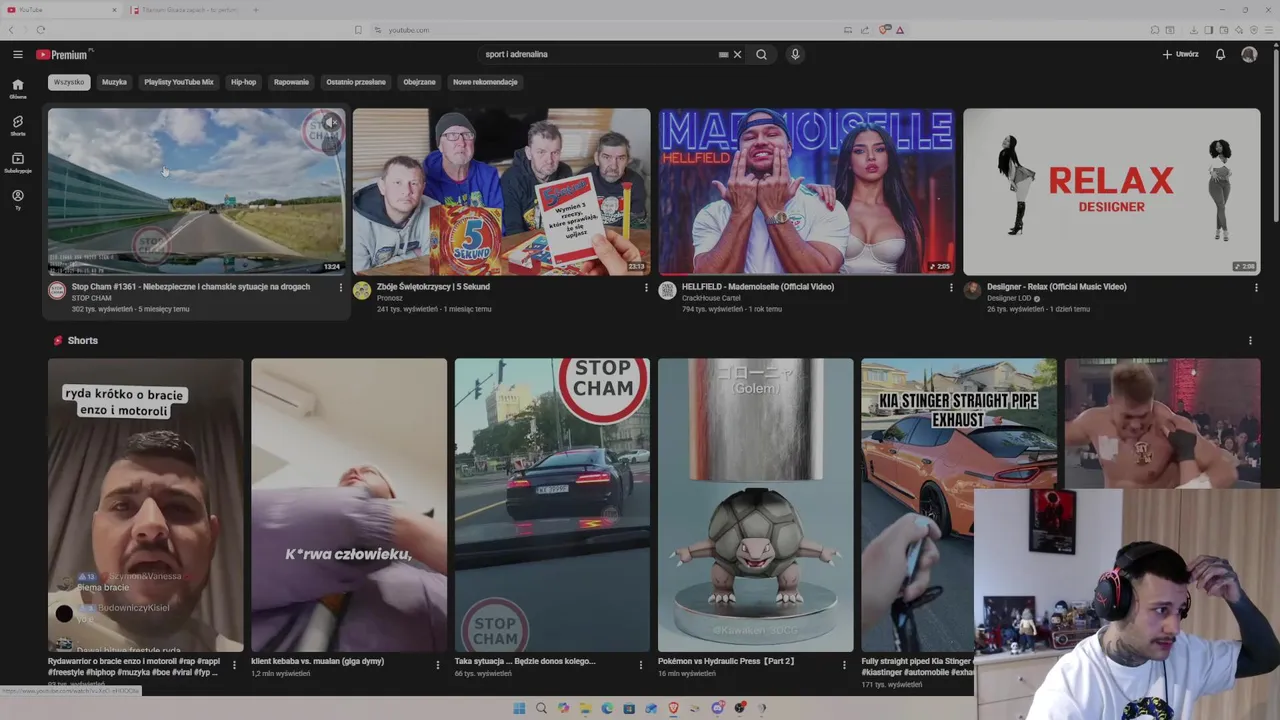The width and height of the screenshot is (1280, 720).
Task: Play the STOP CHAM Audi short
Action: click(552, 505)
